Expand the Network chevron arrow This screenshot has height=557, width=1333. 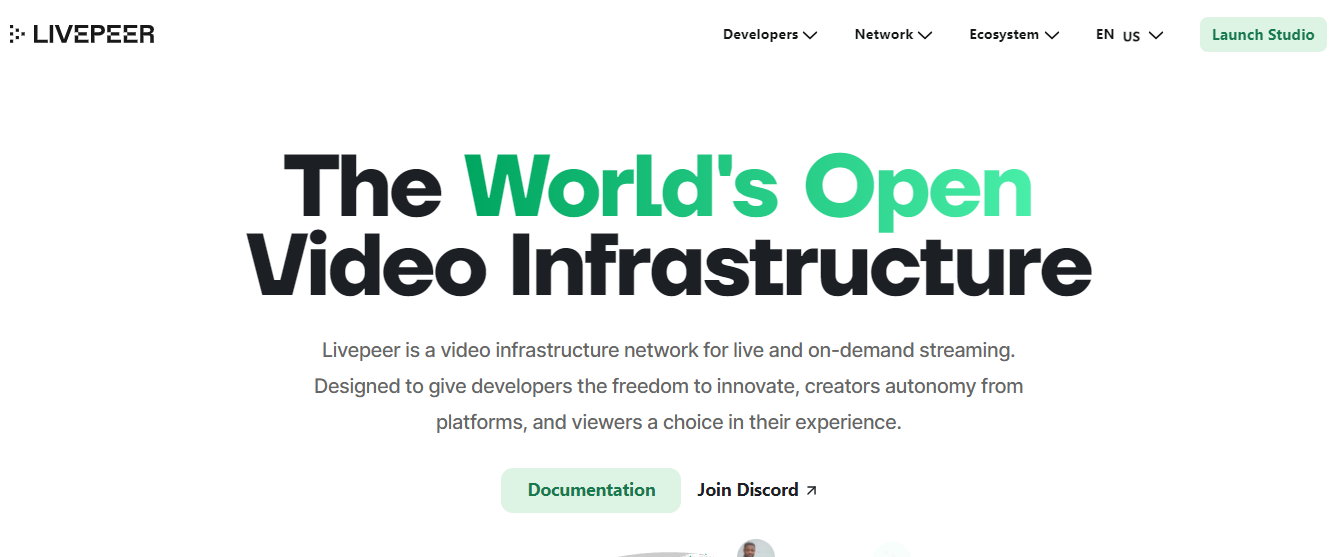tap(925, 35)
